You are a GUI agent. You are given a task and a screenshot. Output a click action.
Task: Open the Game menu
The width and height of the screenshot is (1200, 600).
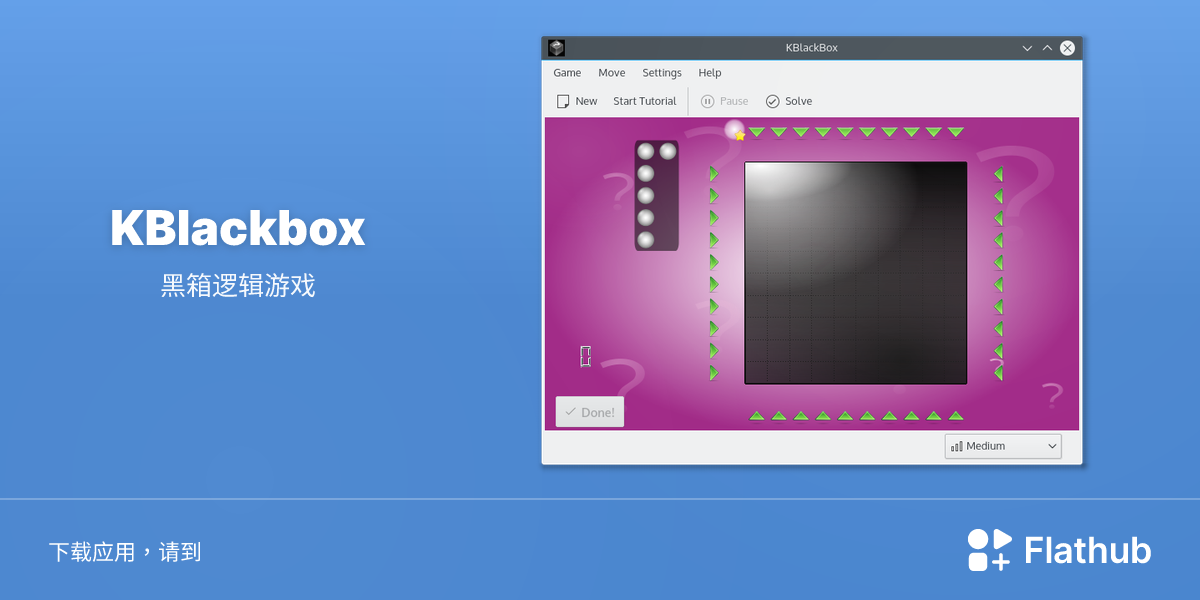[x=567, y=73]
